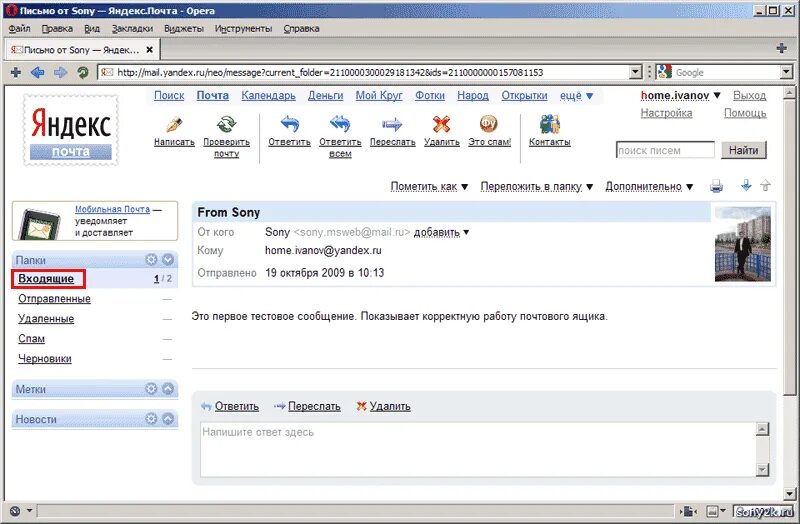This screenshot has height=524, width=800.
Task: Click into the Напишите ответ здесь field
Action: point(478,450)
